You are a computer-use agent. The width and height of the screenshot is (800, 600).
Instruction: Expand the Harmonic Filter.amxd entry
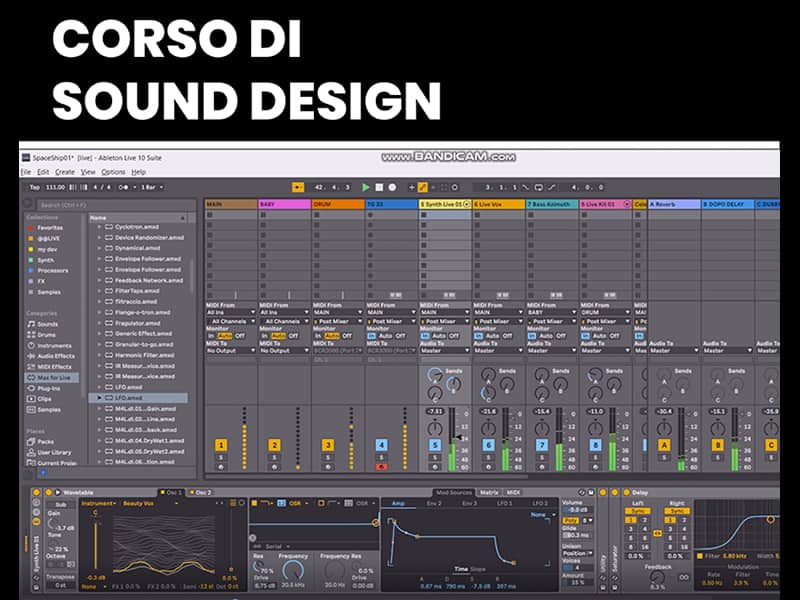[99, 355]
